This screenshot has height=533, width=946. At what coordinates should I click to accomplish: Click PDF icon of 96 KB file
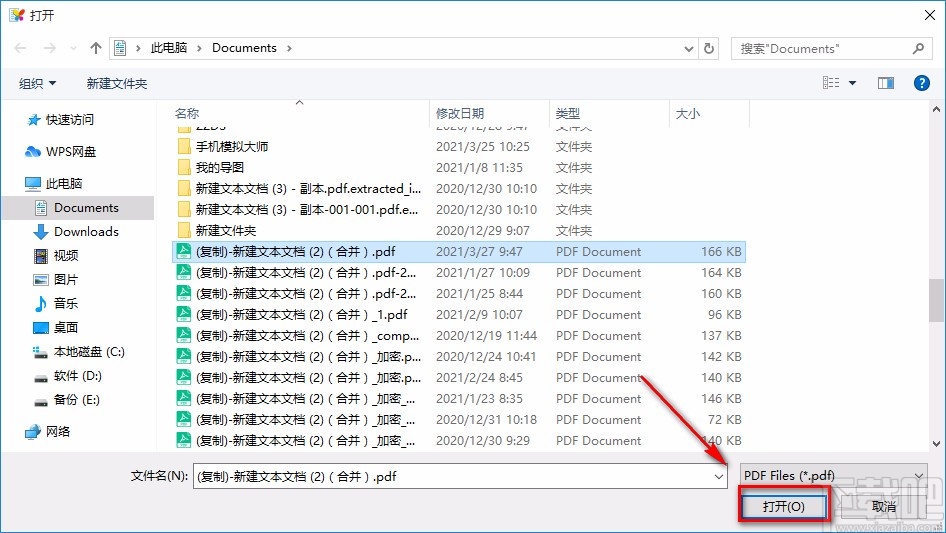coord(183,314)
